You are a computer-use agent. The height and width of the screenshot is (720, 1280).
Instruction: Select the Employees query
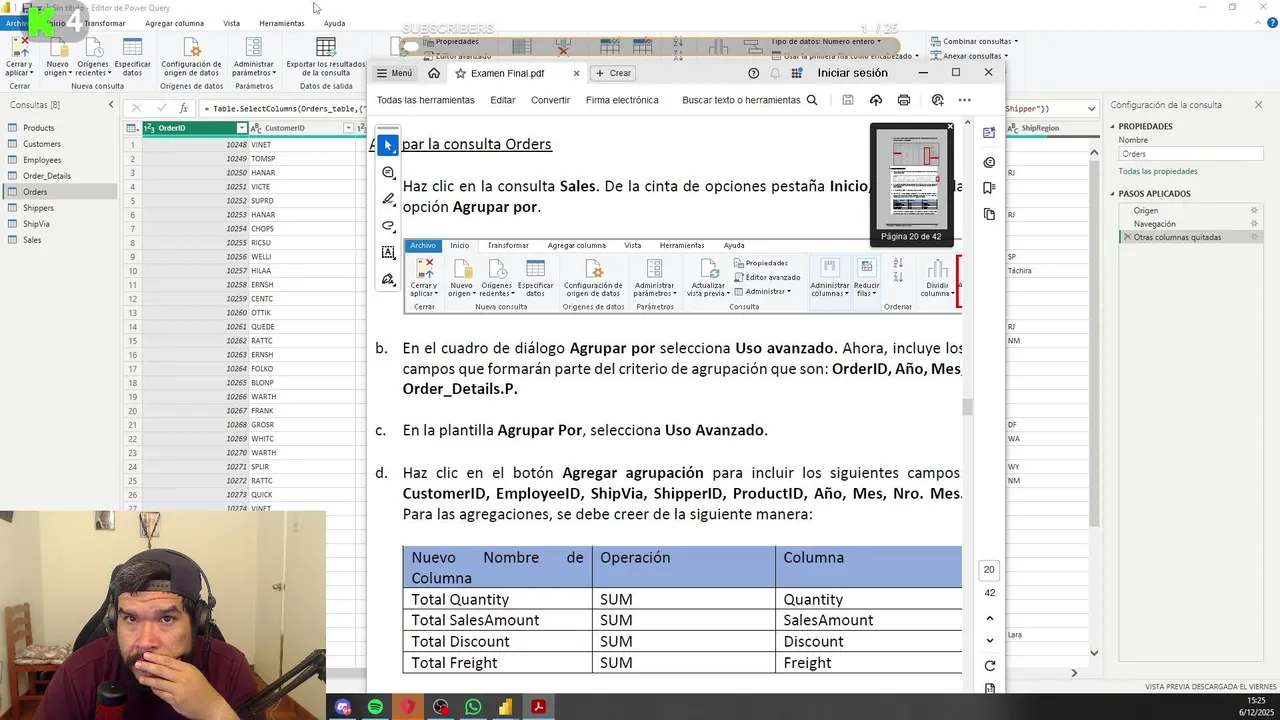point(42,160)
